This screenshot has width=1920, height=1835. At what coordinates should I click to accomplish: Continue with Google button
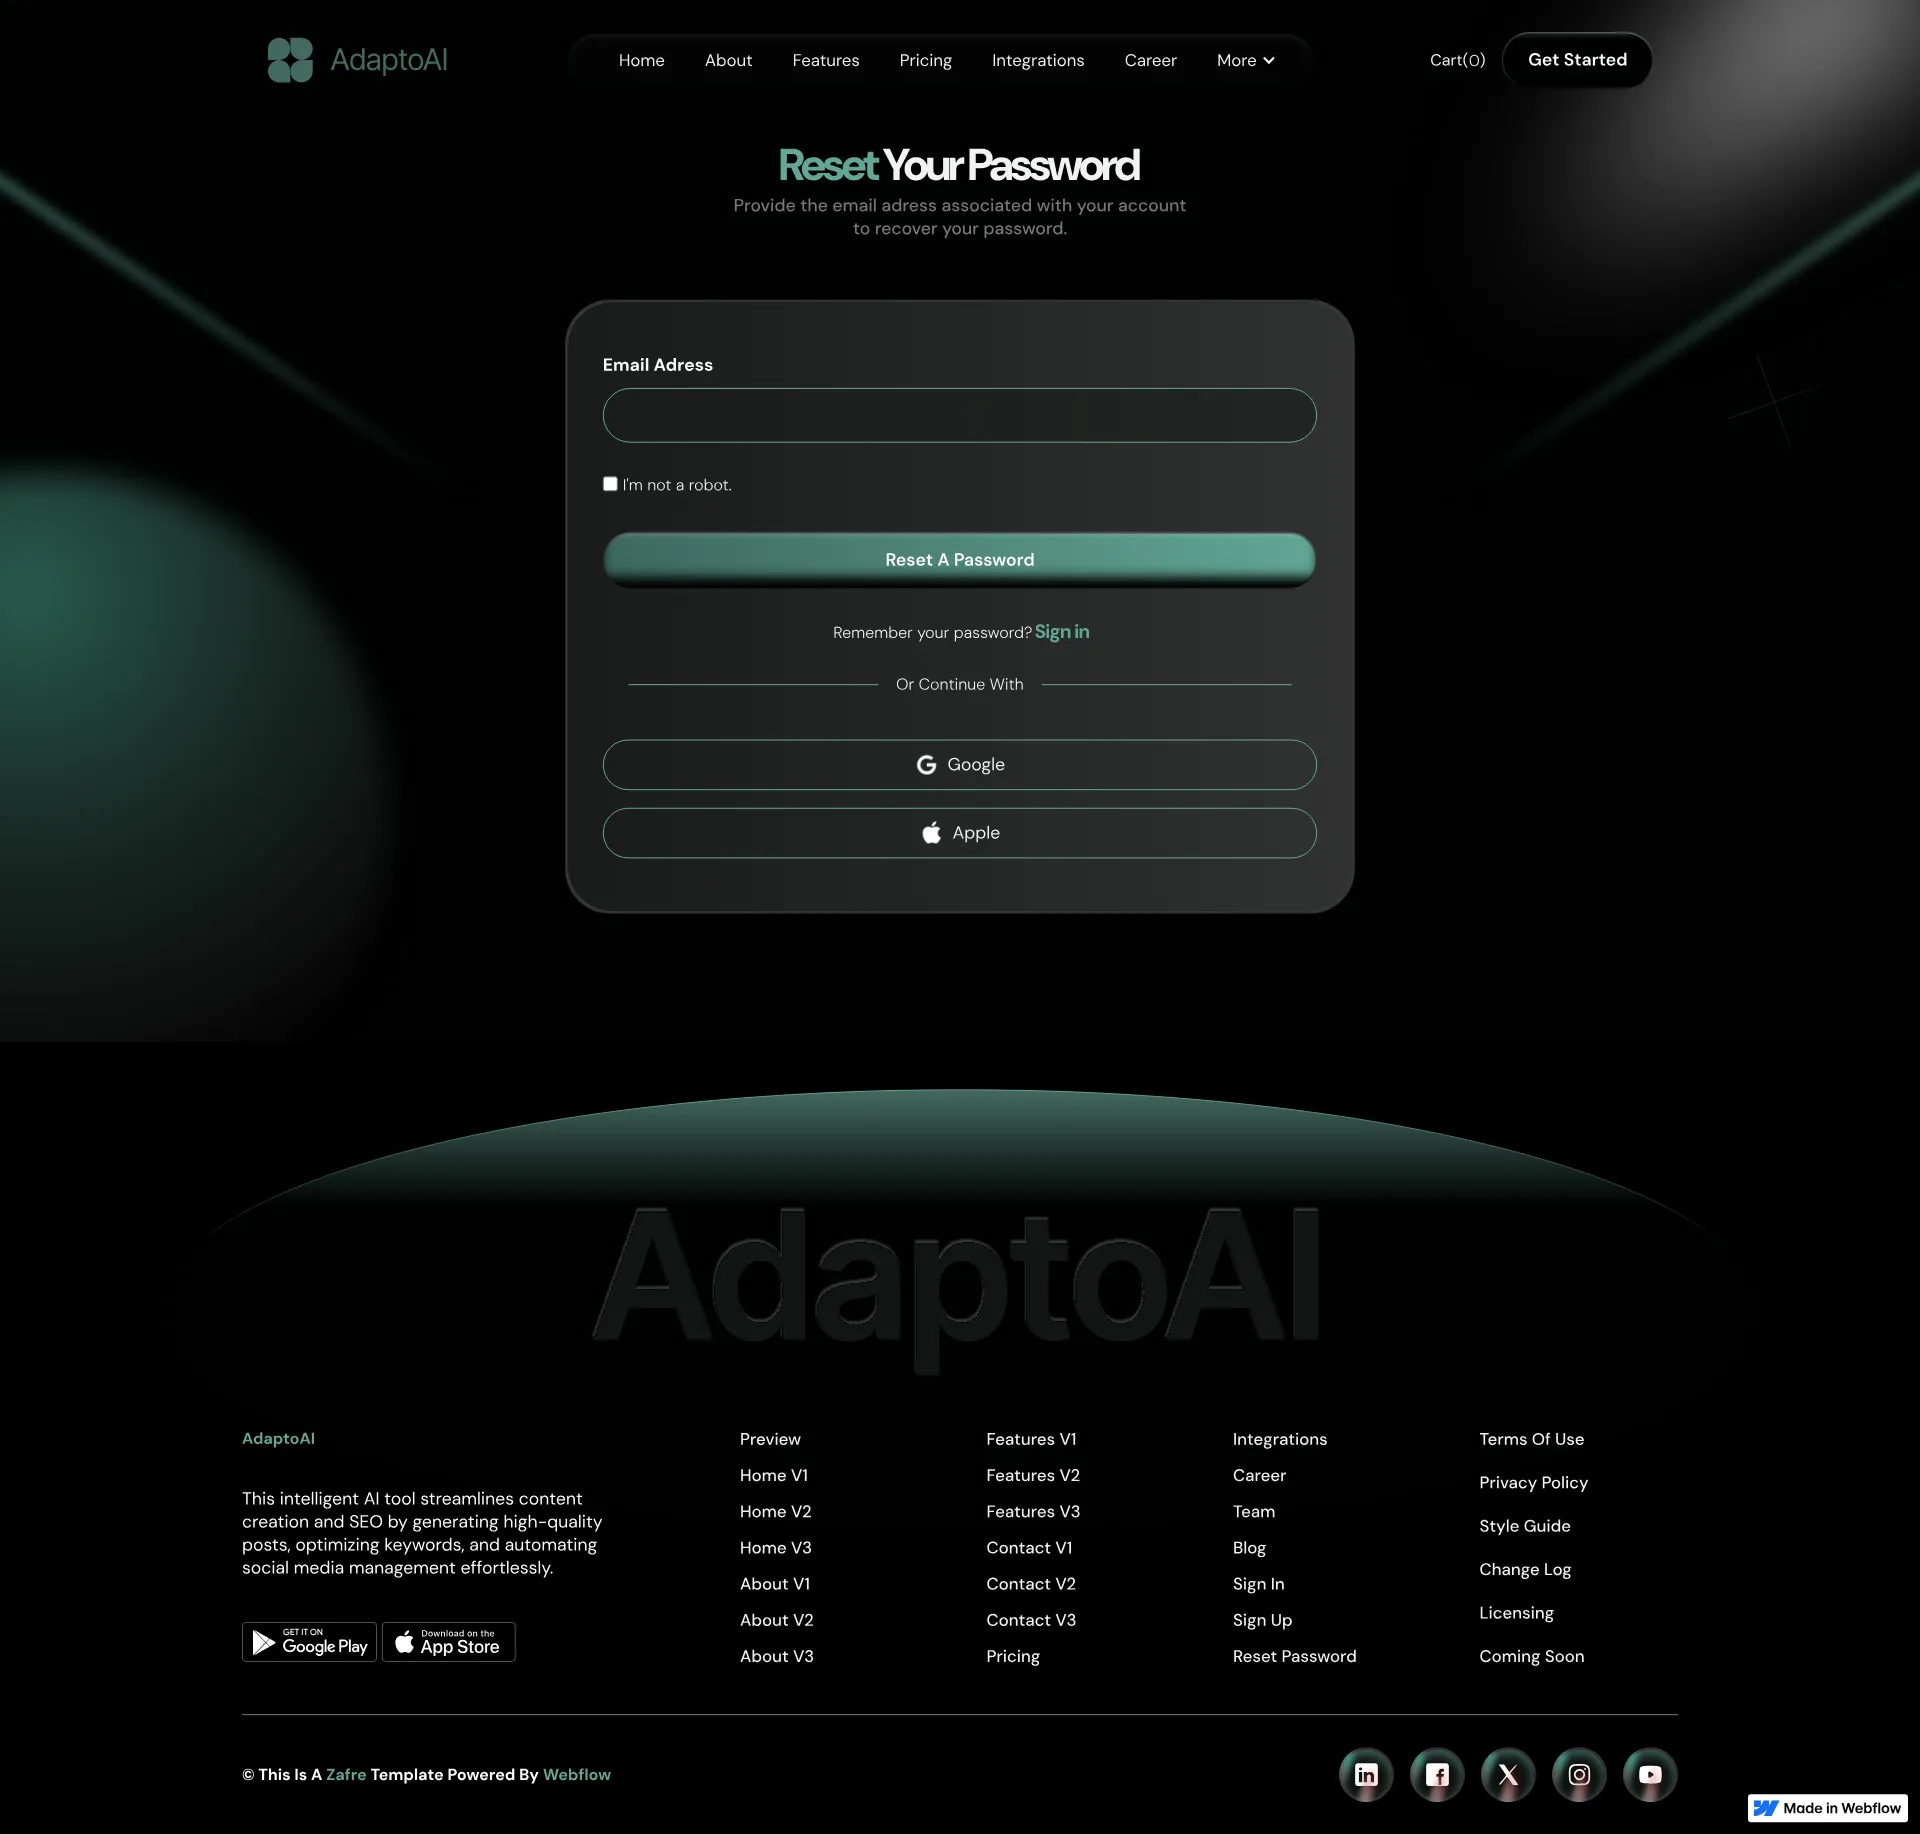(x=960, y=765)
